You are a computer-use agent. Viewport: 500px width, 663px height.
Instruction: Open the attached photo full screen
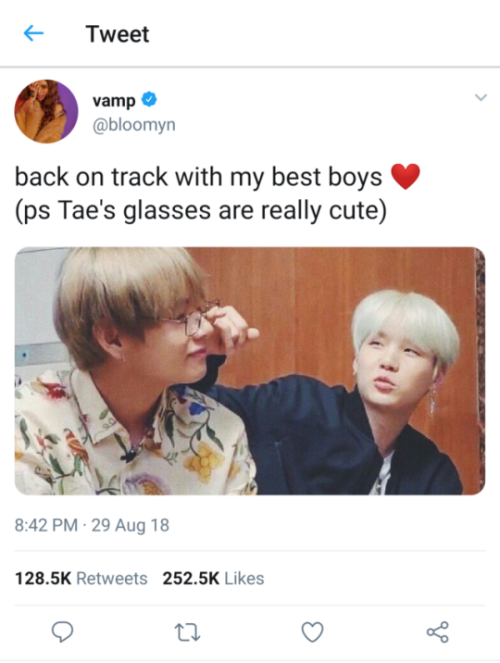click(x=250, y=371)
